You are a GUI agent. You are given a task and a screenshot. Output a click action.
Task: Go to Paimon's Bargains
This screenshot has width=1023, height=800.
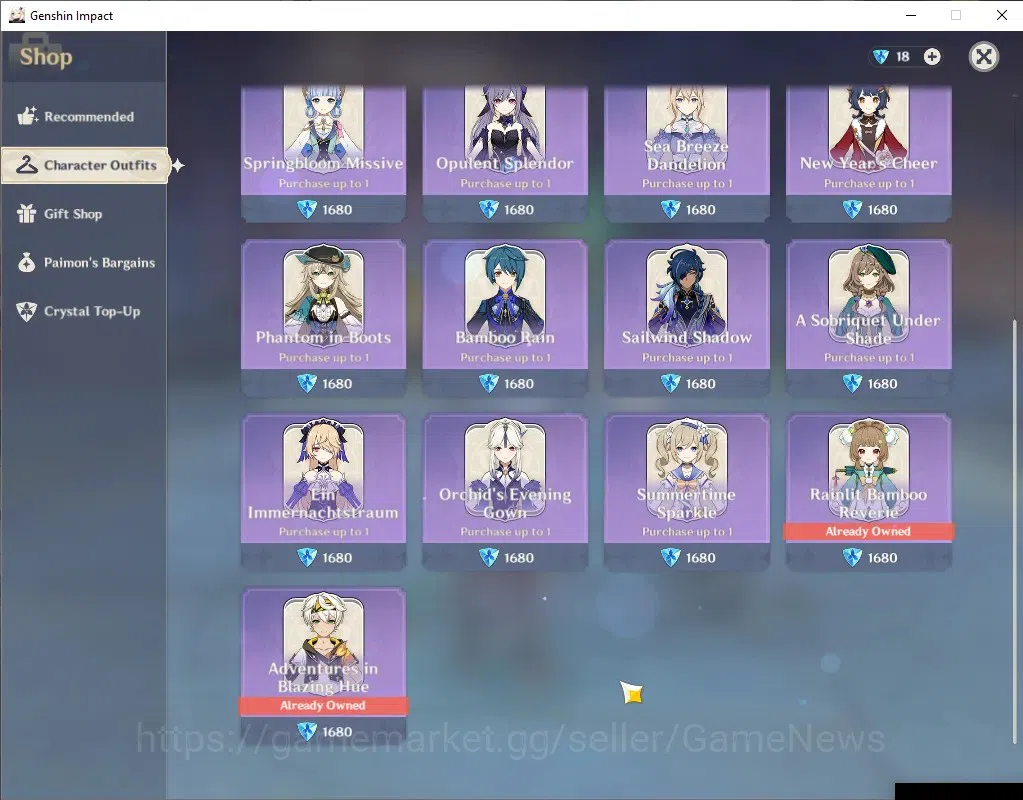point(84,263)
